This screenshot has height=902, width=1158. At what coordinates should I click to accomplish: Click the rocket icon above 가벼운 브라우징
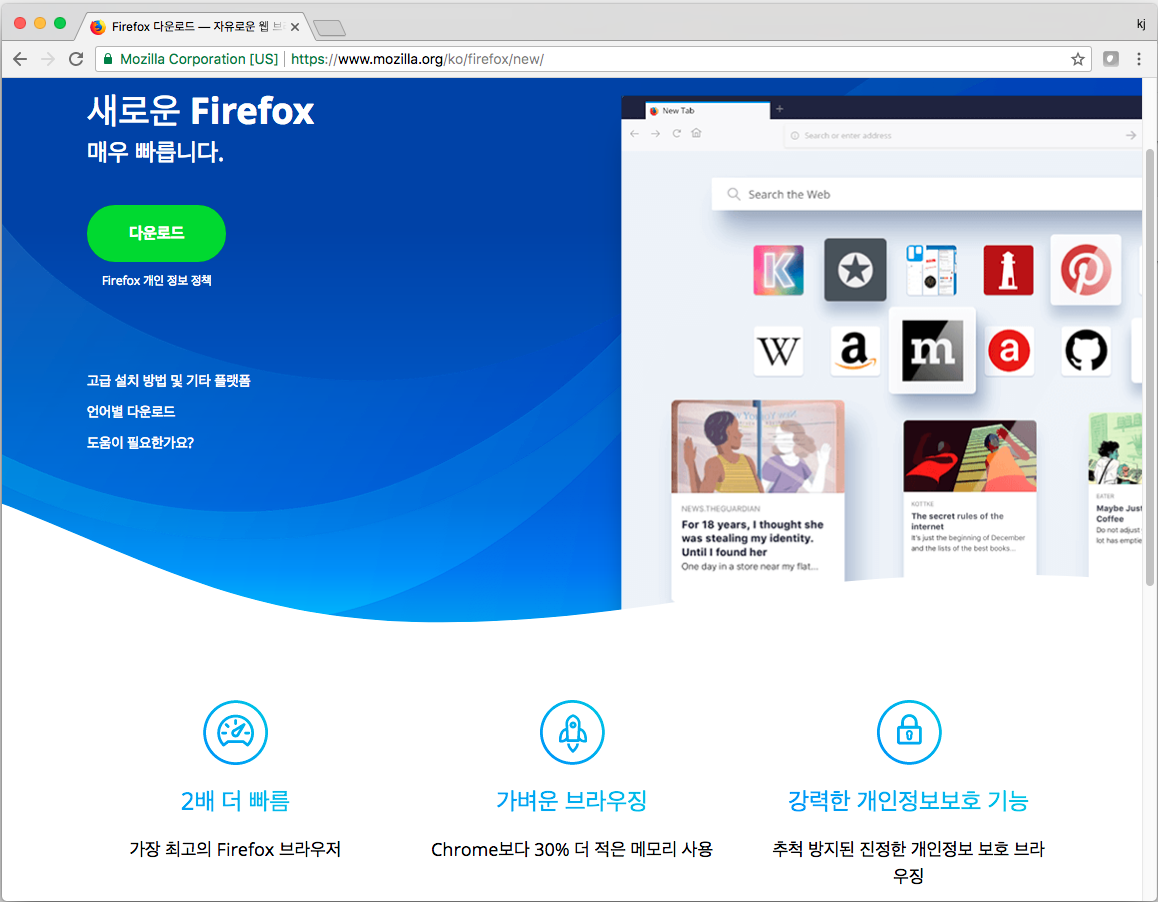(572, 733)
